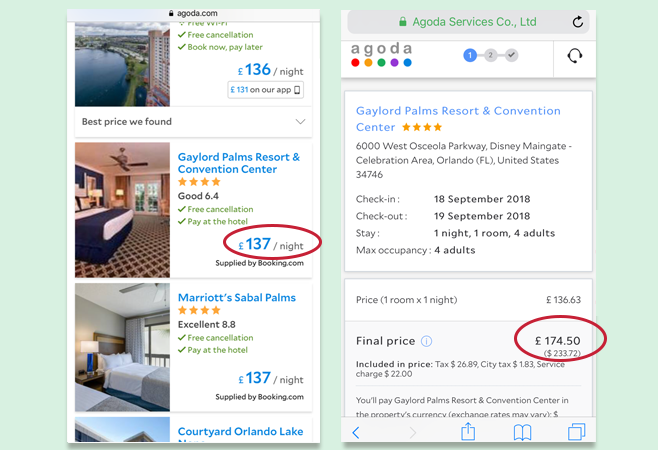Tap the hotel address '6000 West Osceola Parkway'
This screenshot has width=658, height=450.
click(464, 160)
